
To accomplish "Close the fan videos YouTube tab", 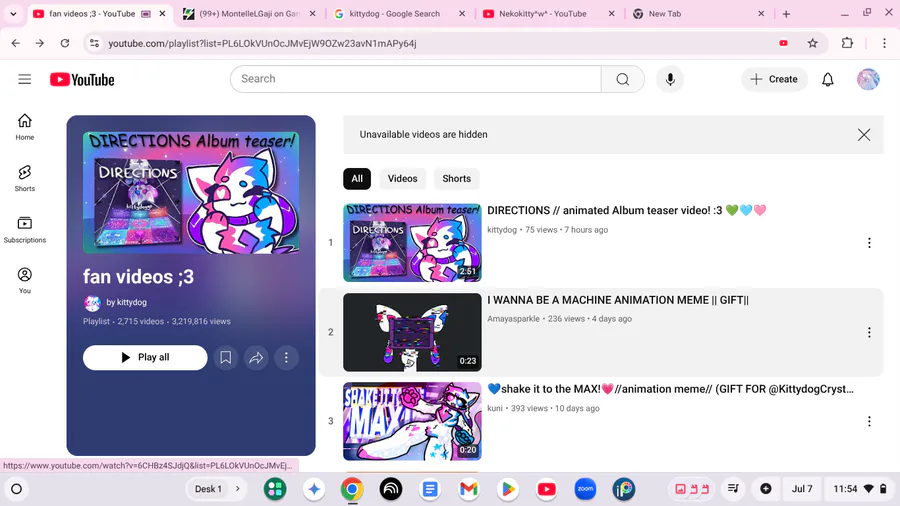I will [x=162, y=14].
